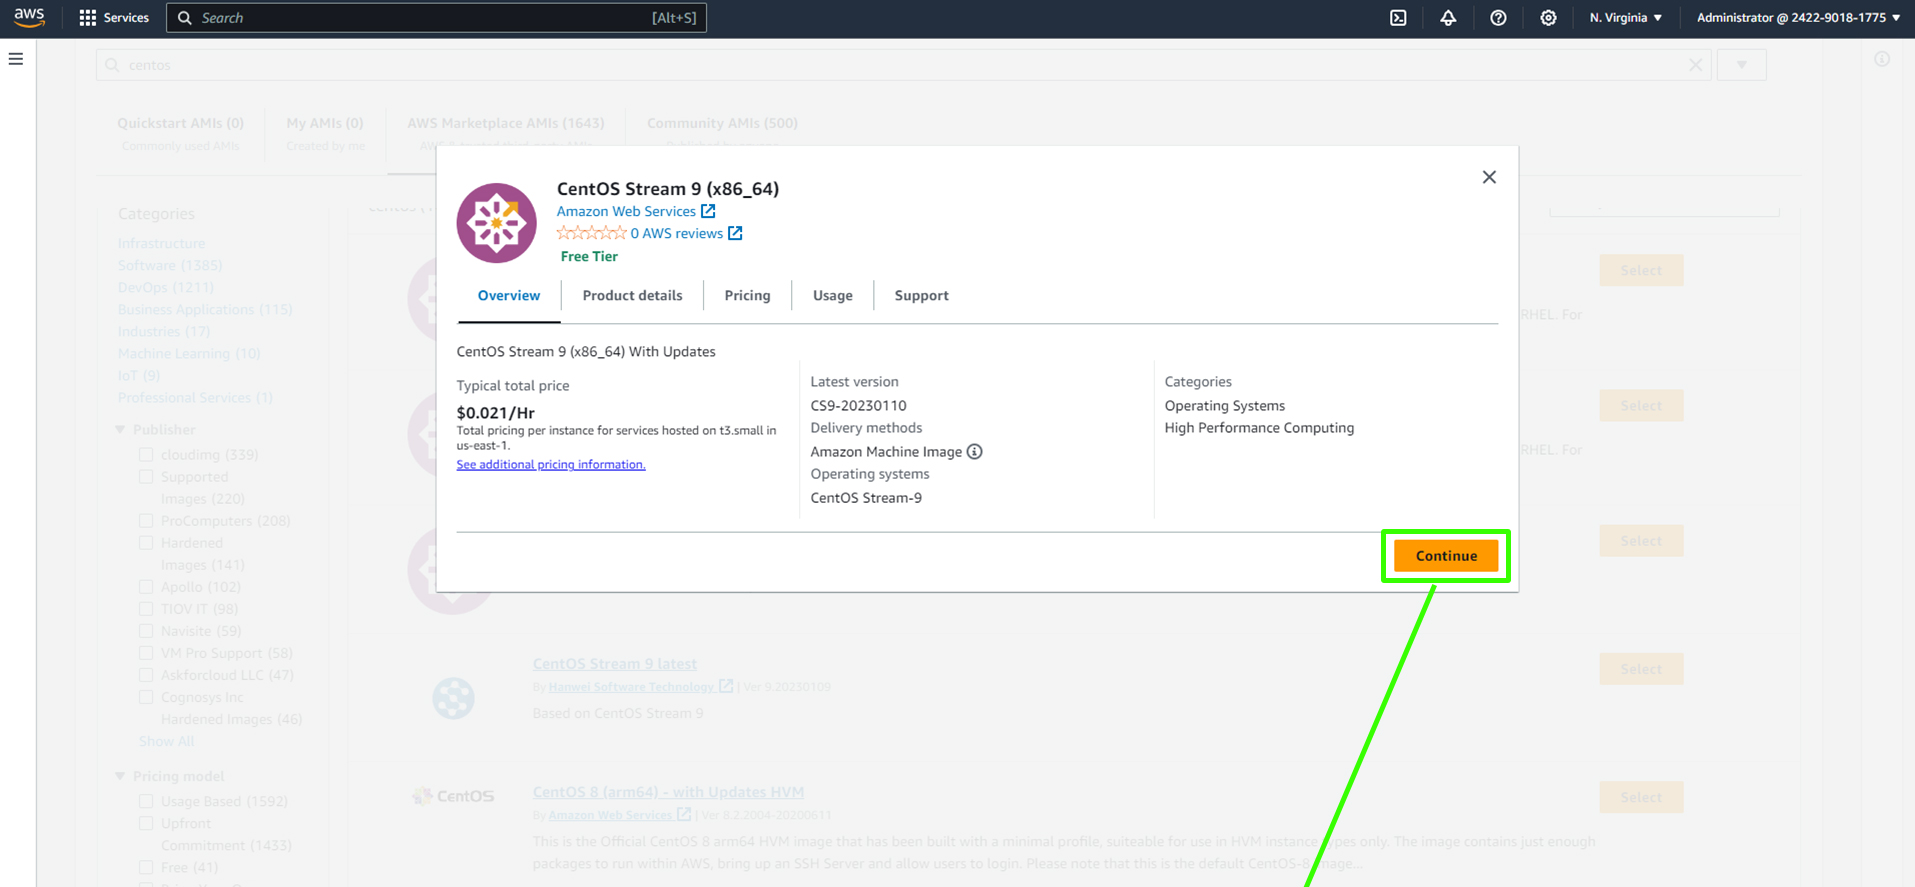Click the star rating icons
The width and height of the screenshot is (1915, 887).
(x=591, y=233)
